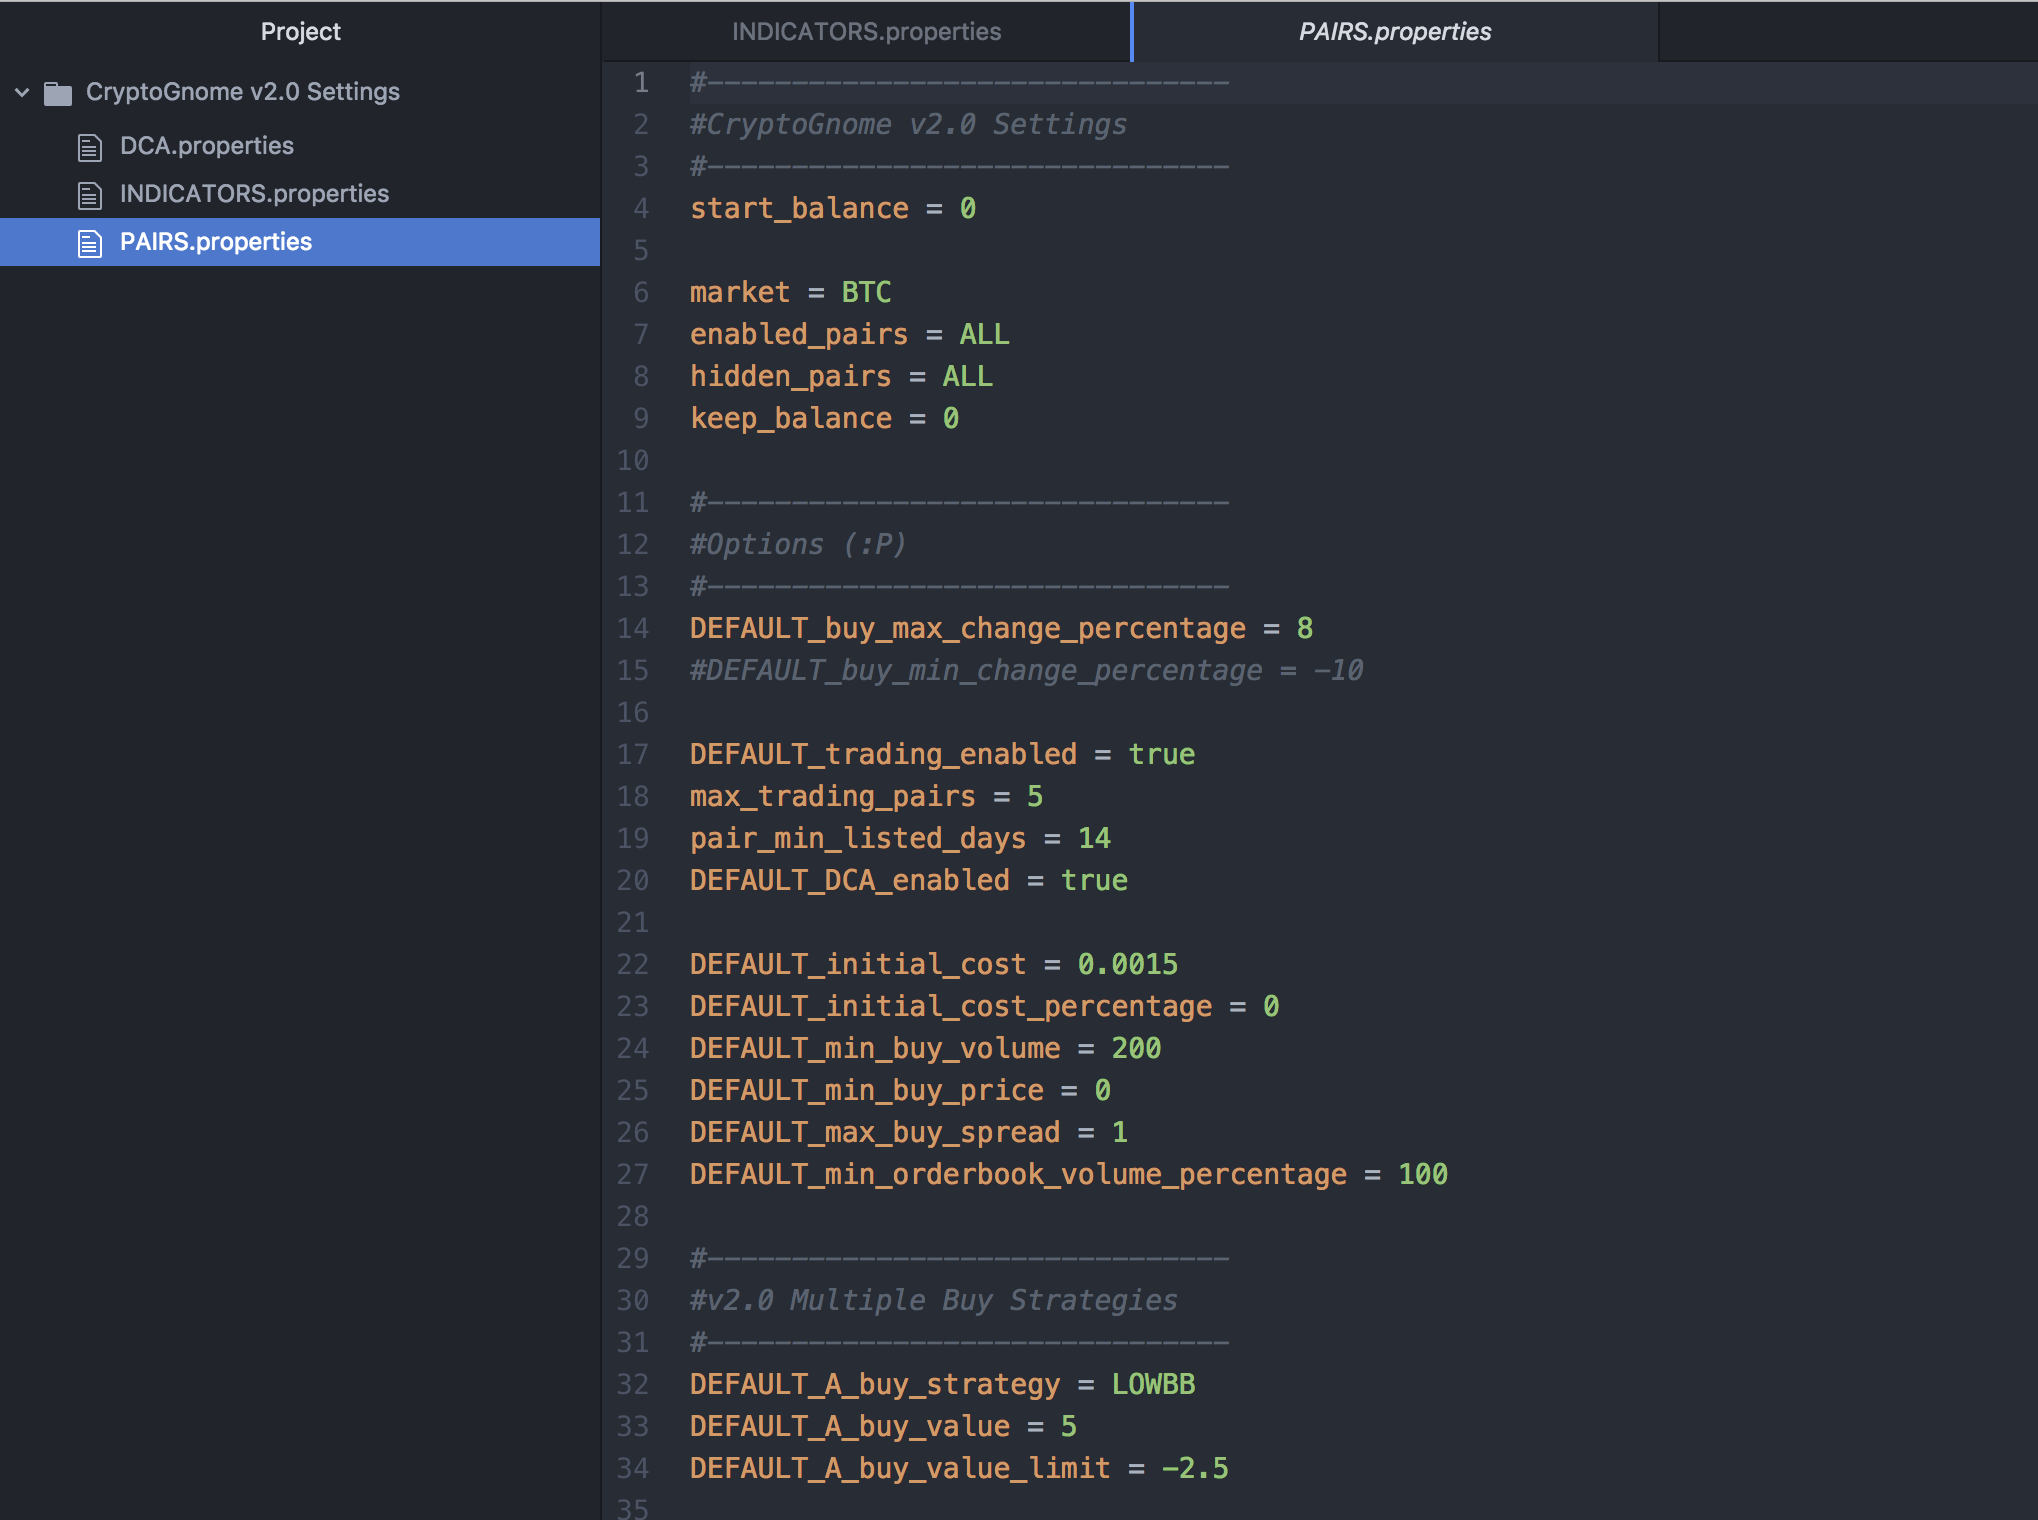2038x1520 pixels.
Task: Select PAIRS.properties in the project tree
Action: pos(216,242)
